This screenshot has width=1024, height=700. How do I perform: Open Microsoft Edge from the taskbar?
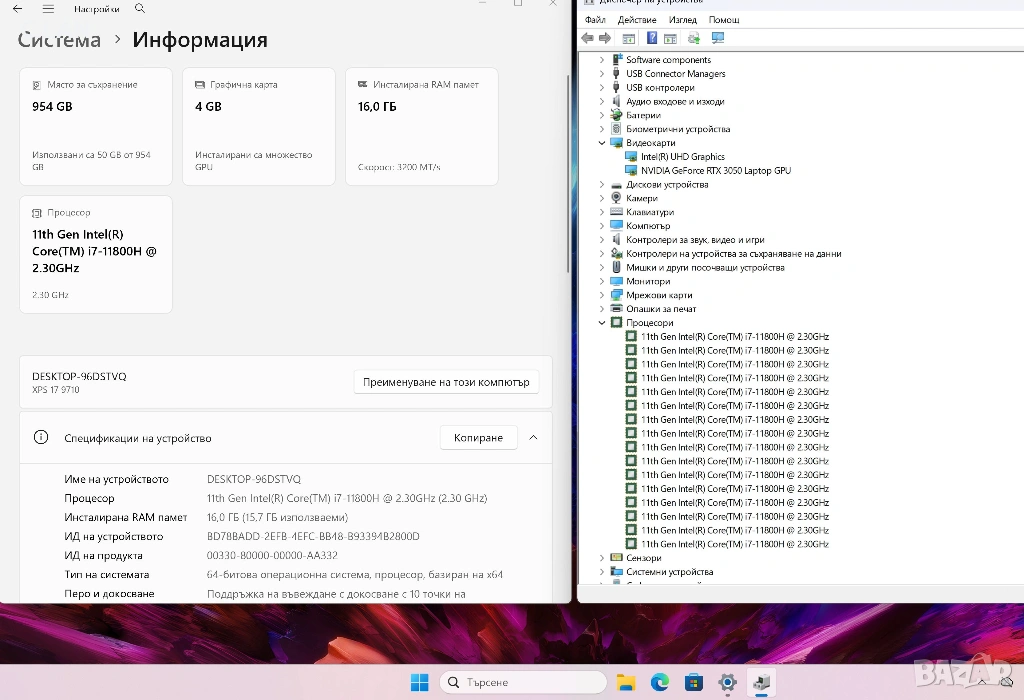(660, 682)
